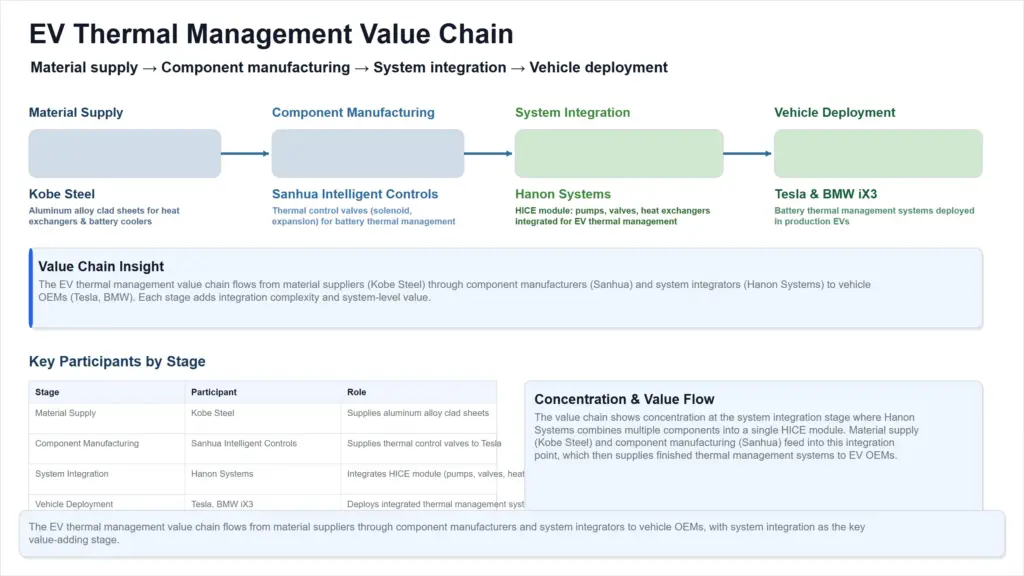The width and height of the screenshot is (1024, 576).
Task: Click the 'Vehicle Deployment' stage heading
Action: click(835, 112)
